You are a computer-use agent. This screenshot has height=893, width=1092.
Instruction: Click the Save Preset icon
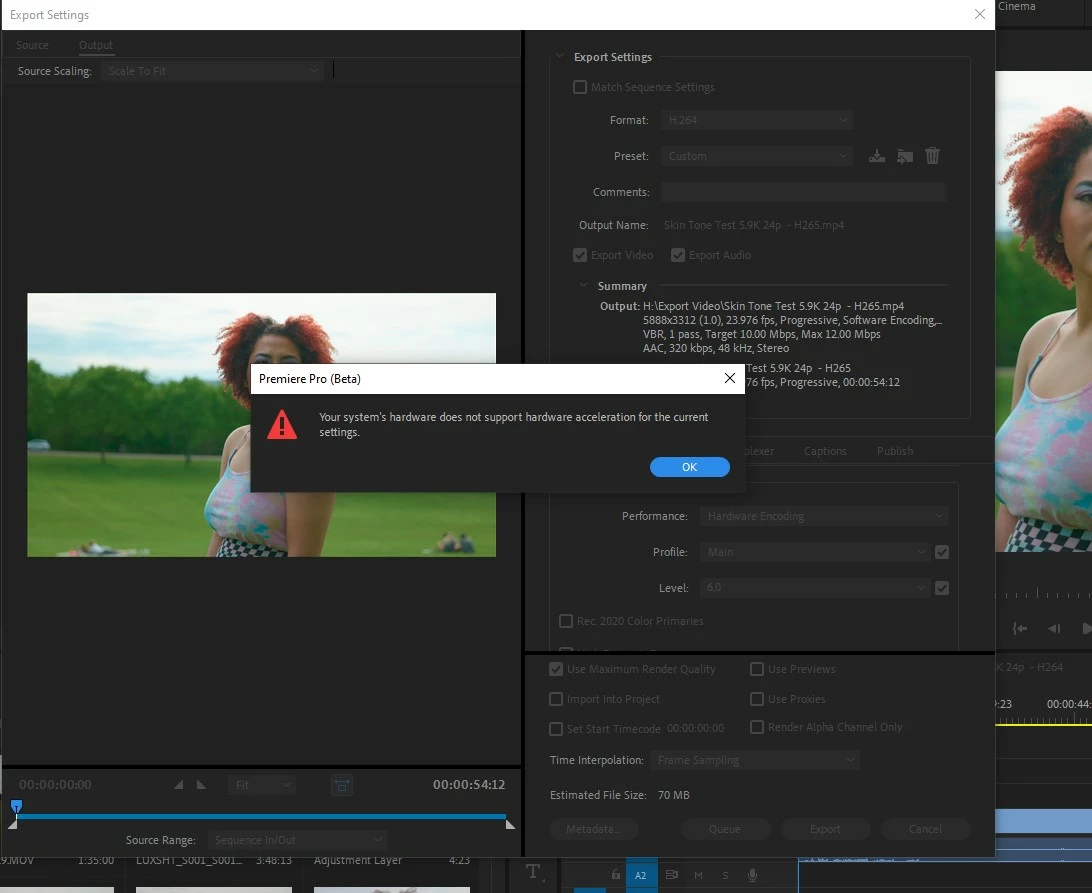coord(877,156)
